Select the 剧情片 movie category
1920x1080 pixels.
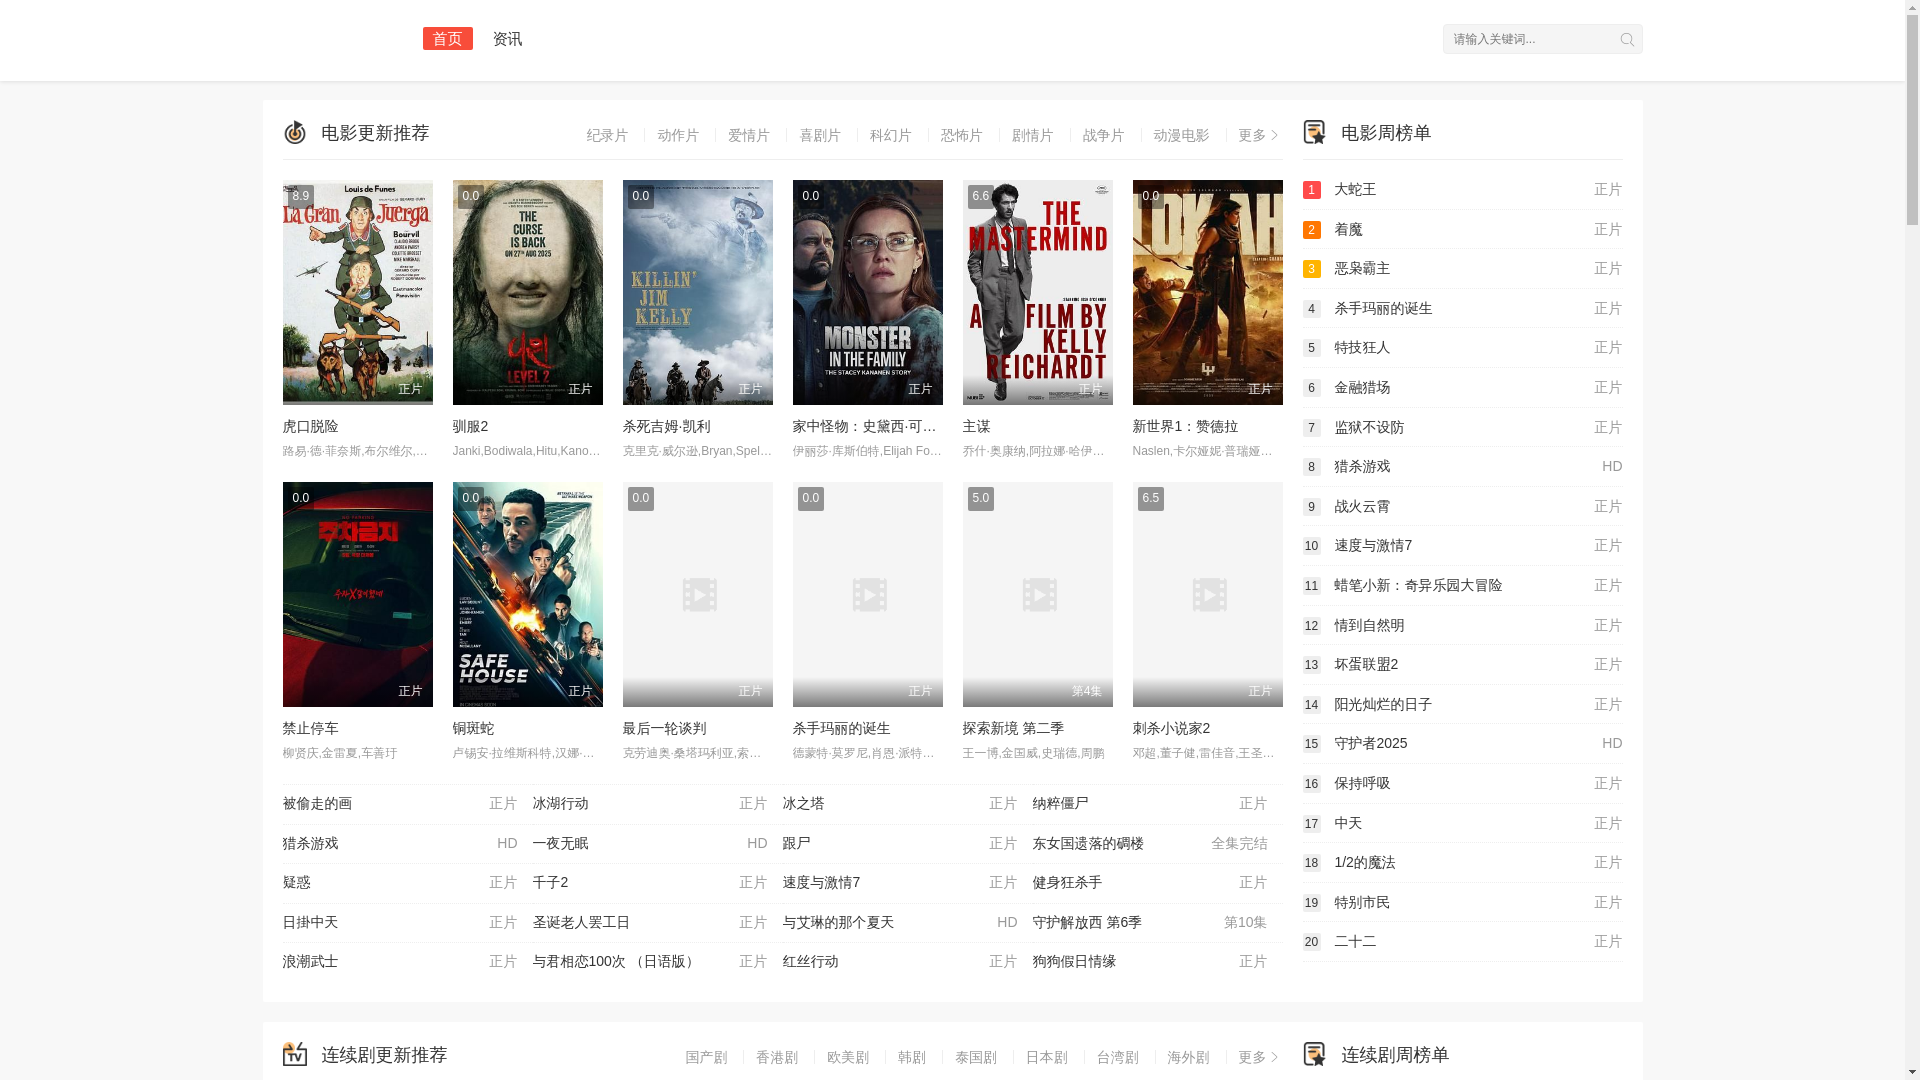pos(1033,135)
